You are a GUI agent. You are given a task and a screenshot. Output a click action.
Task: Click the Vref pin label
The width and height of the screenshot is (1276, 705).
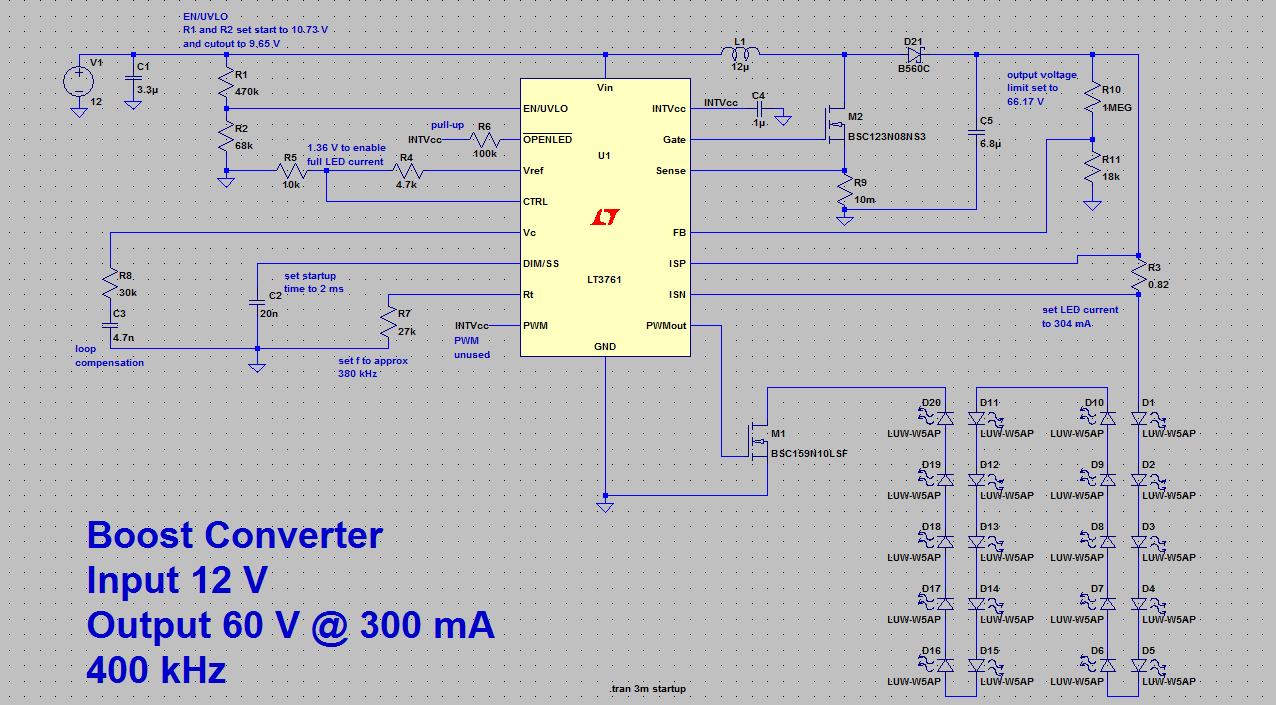click(x=533, y=171)
